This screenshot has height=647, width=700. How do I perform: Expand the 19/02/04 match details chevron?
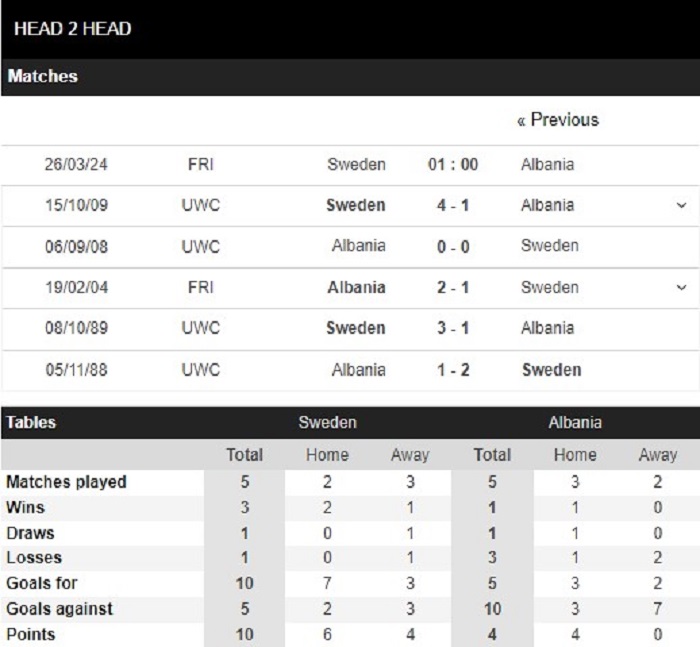[681, 287]
